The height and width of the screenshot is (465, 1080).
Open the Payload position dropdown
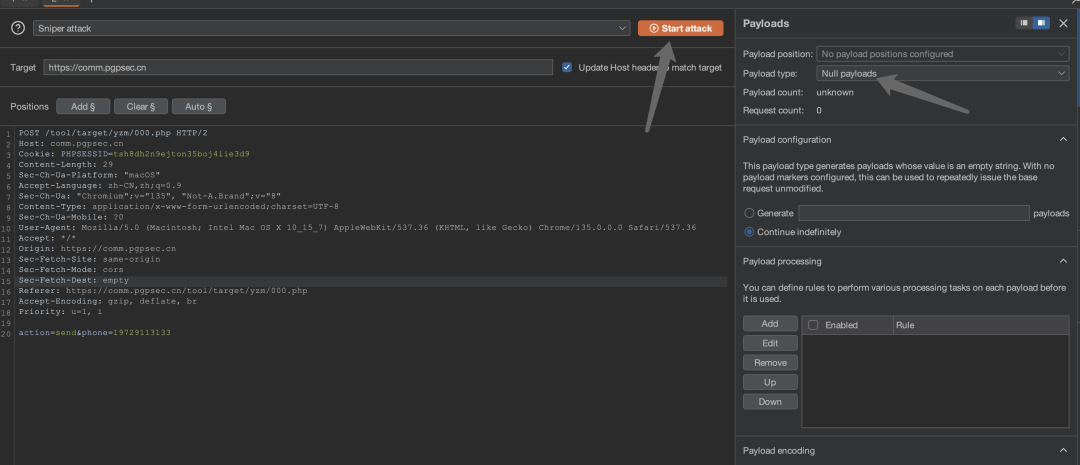(x=942, y=54)
